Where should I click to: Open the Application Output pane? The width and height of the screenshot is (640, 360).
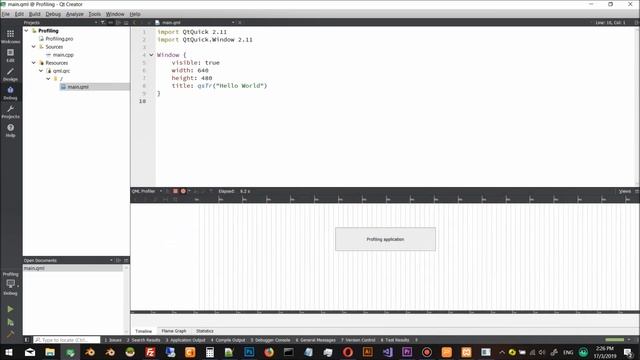[x=185, y=340]
